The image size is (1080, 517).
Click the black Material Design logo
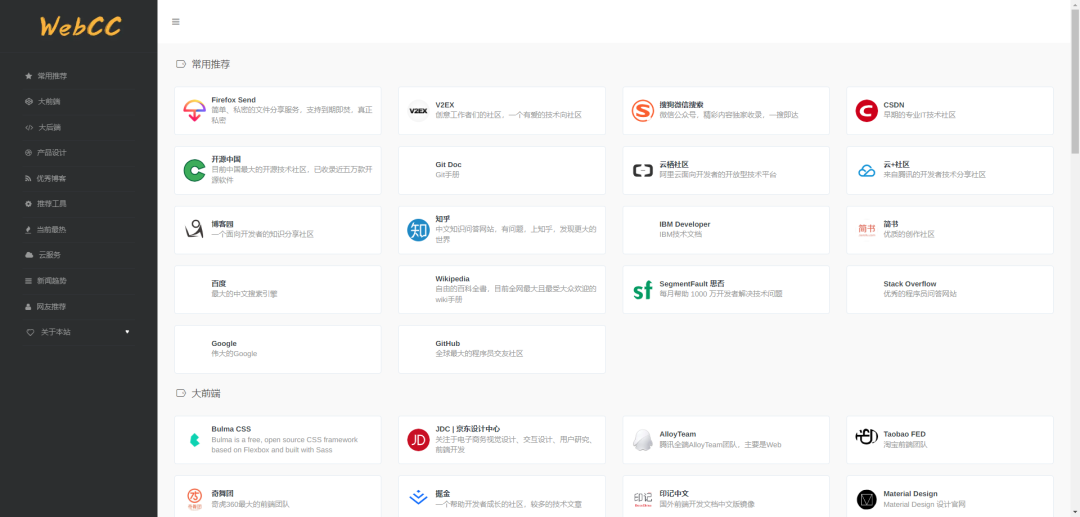[866, 499]
